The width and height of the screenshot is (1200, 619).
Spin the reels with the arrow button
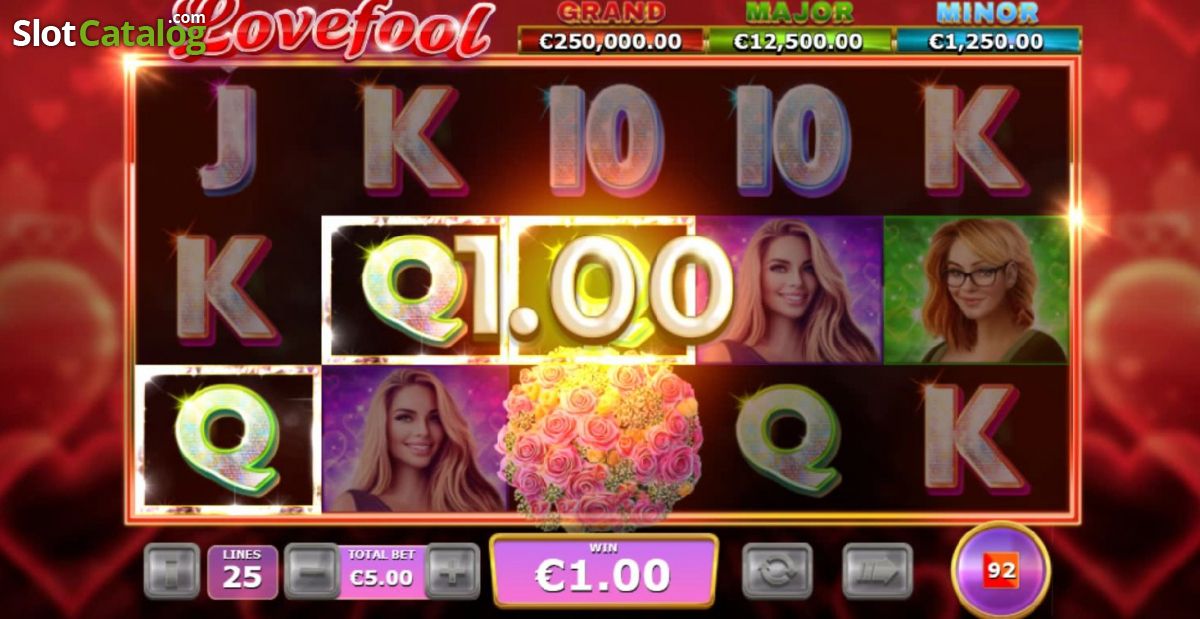click(877, 571)
